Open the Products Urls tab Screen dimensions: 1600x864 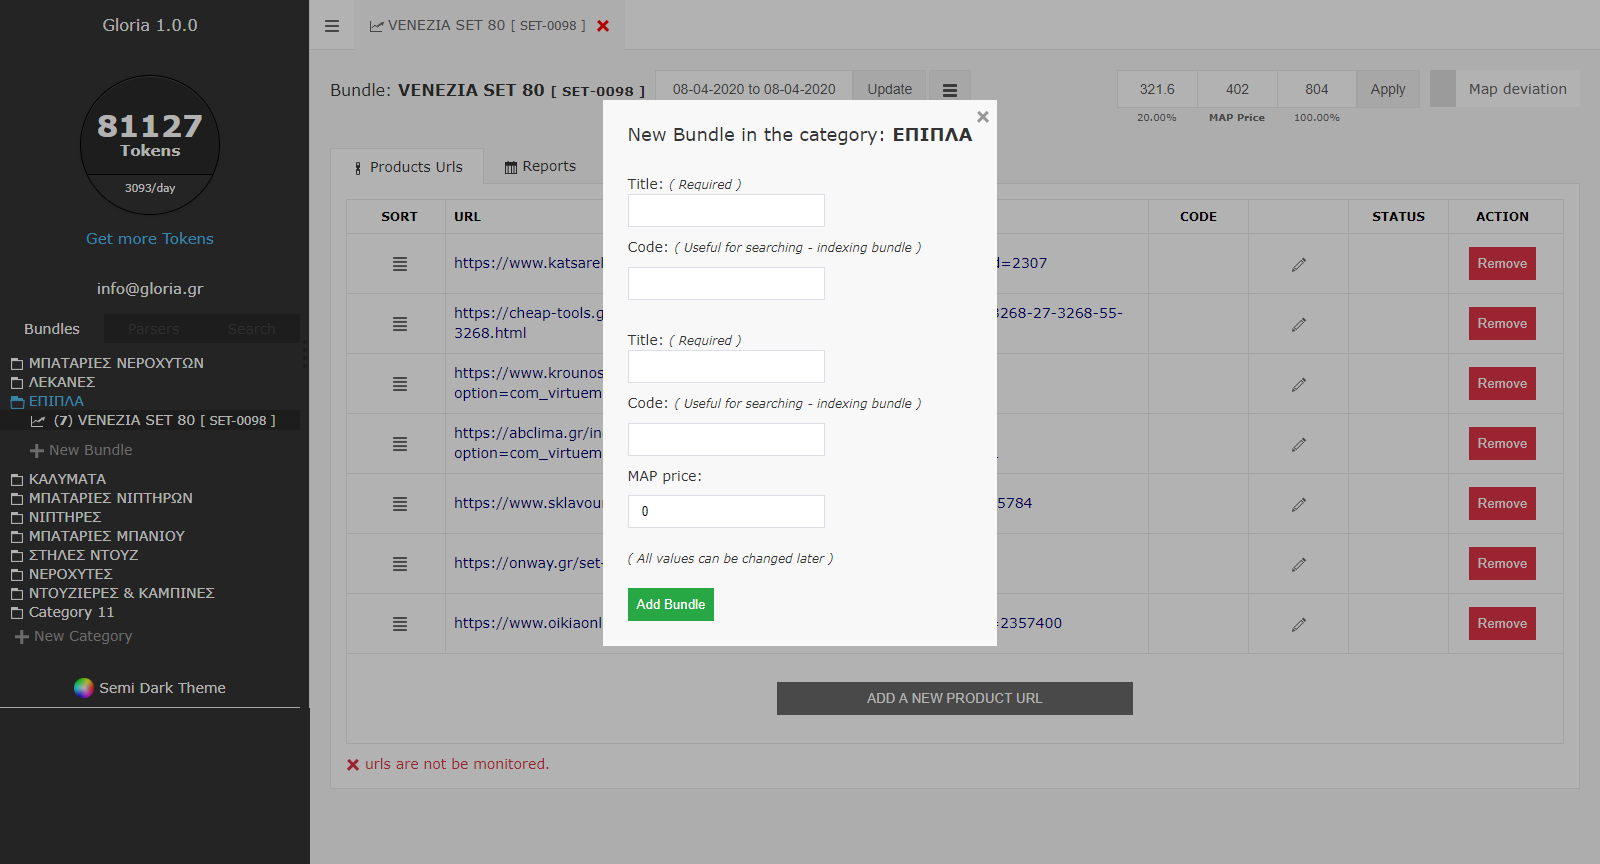(408, 167)
